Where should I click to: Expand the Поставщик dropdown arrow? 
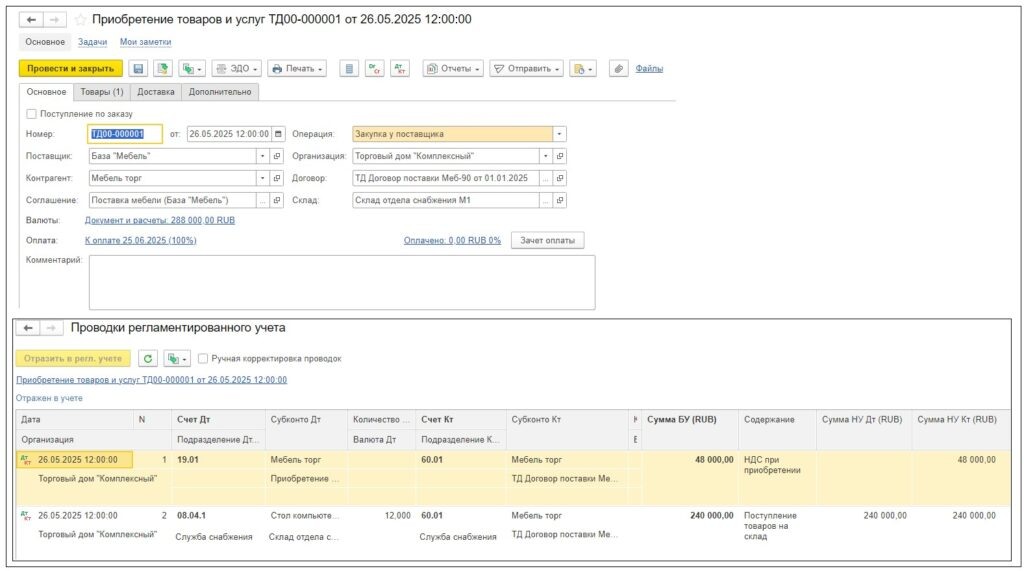click(263, 156)
